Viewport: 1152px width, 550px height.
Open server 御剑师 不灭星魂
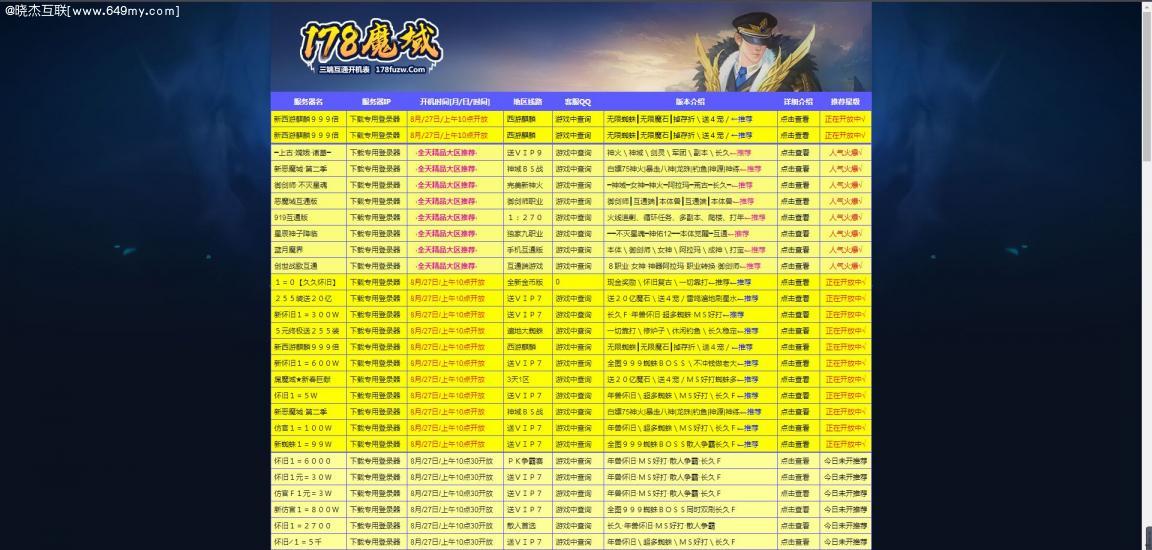point(300,185)
